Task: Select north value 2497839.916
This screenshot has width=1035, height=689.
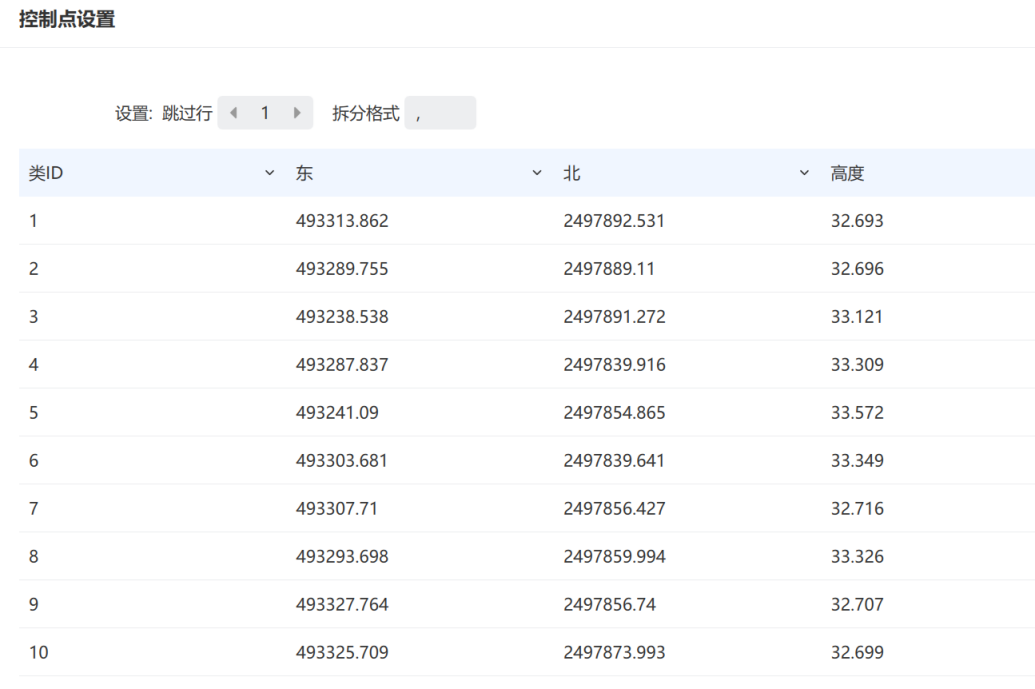Action: [x=614, y=365]
